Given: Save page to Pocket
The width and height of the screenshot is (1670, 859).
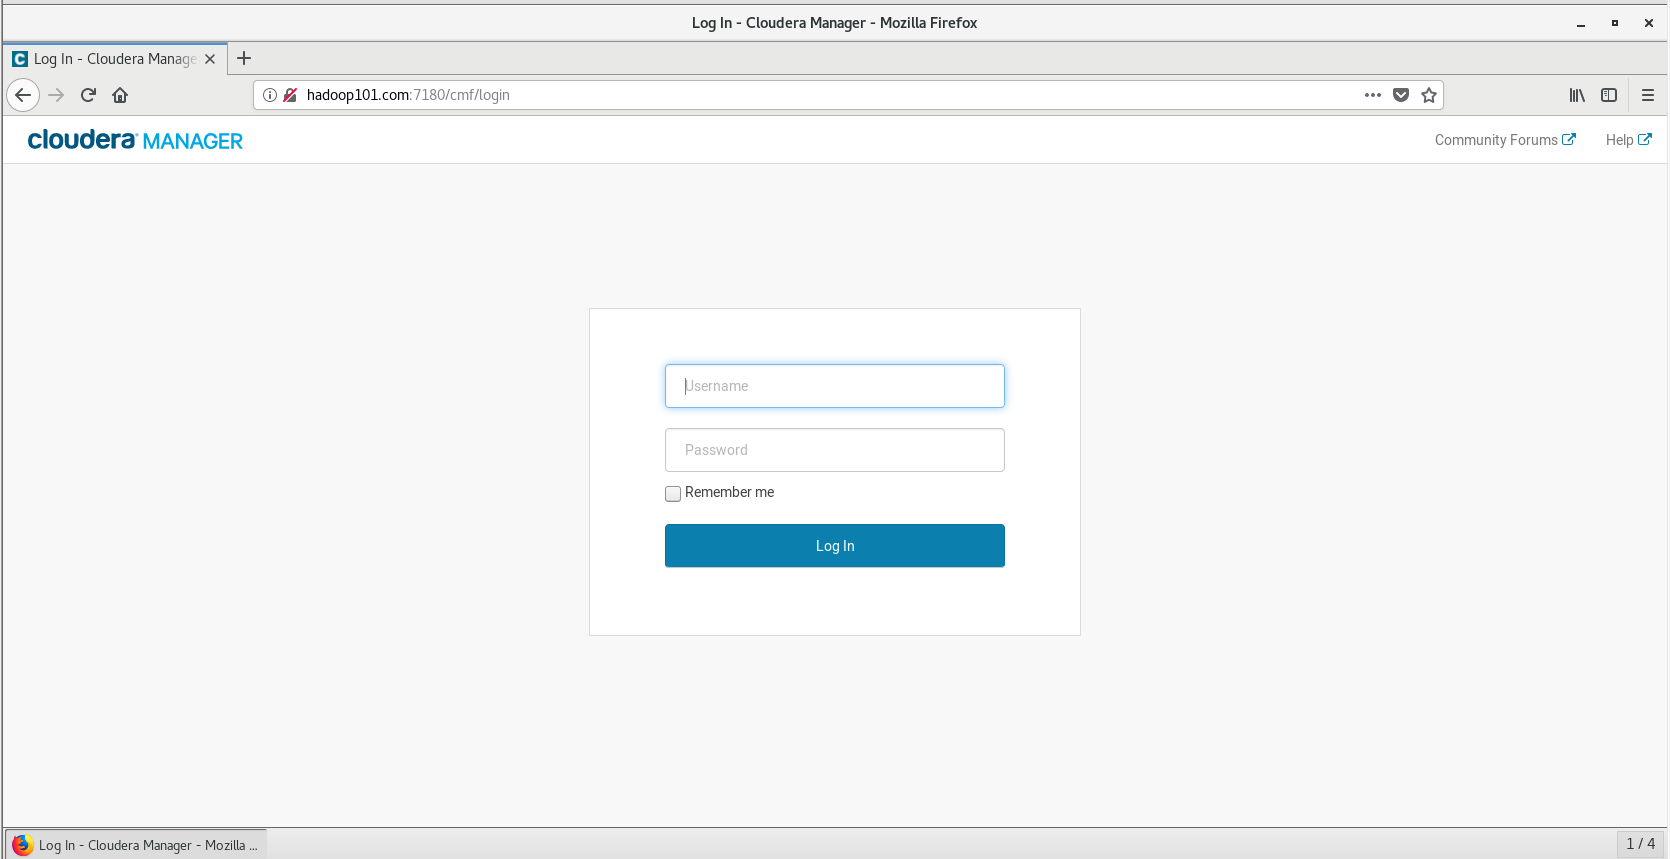Looking at the screenshot, I should (1401, 95).
